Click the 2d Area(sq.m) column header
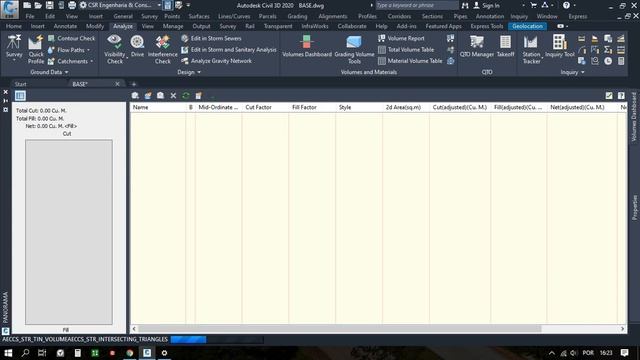The image size is (640, 360). pos(406,107)
